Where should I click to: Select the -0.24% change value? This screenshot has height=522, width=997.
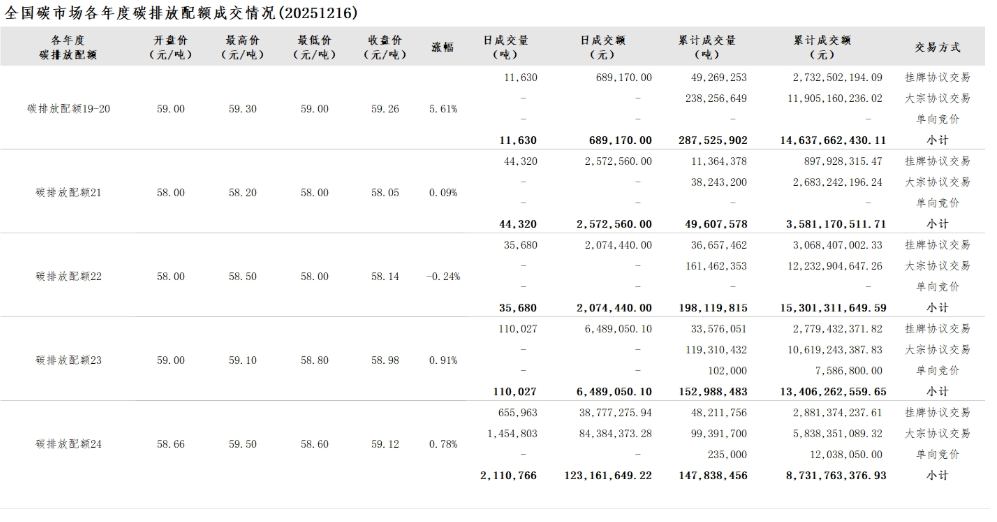441,276
